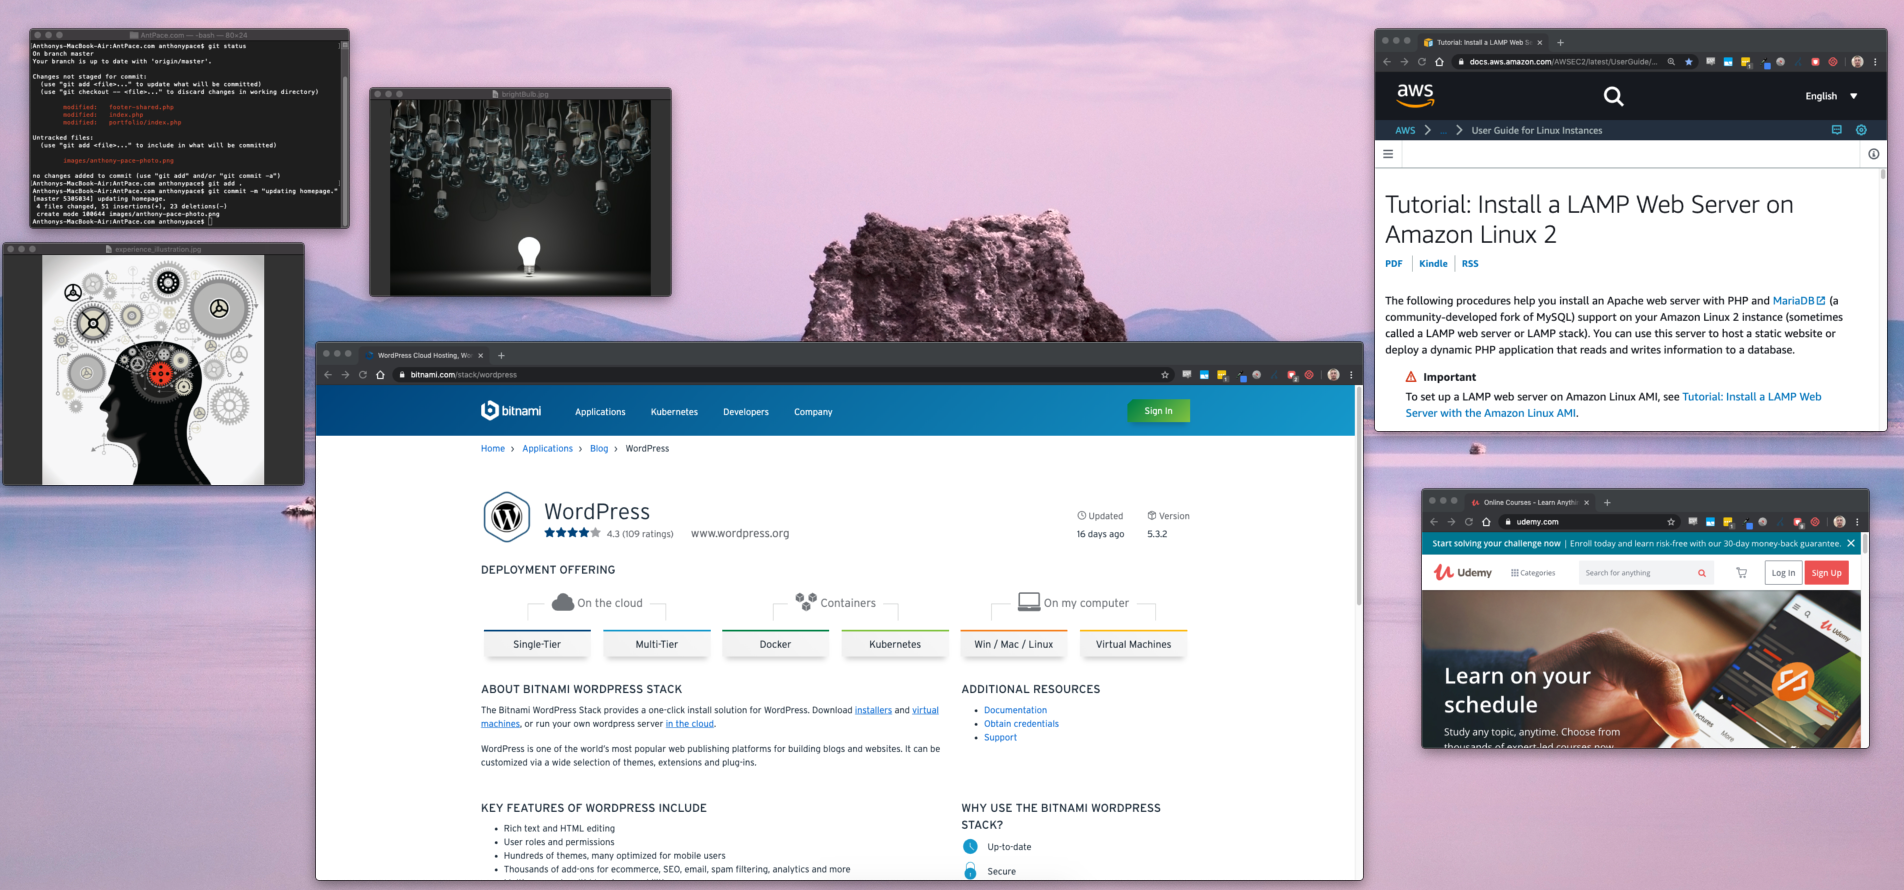Click the Udemy Log In button
1904x890 pixels.
click(1783, 573)
